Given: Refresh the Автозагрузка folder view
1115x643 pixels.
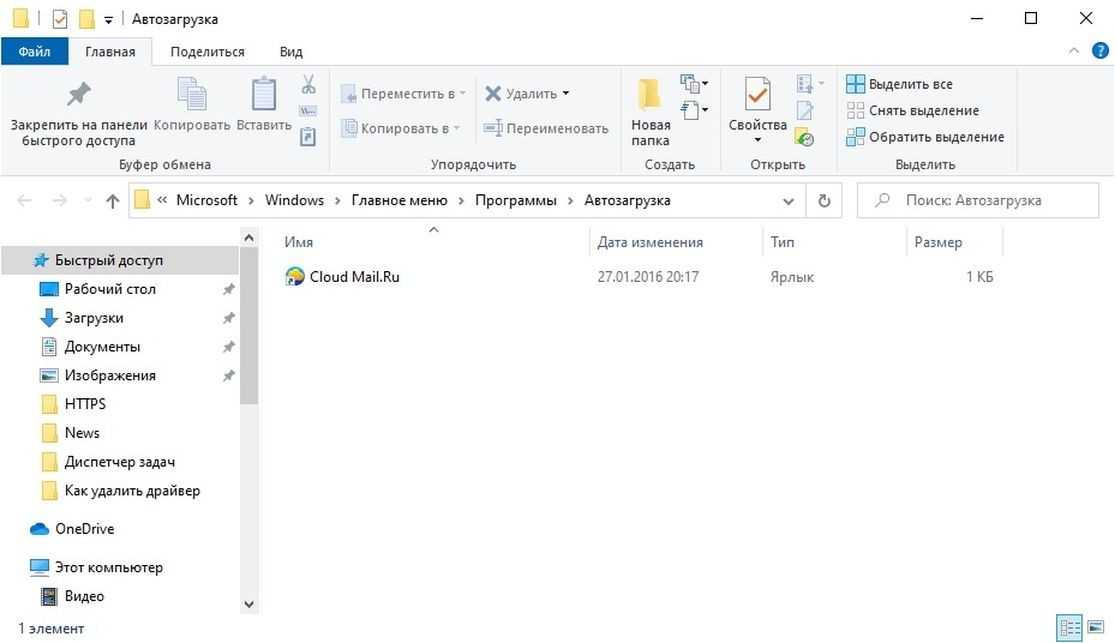Looking at the screenshot, I should tap(824, 200).
